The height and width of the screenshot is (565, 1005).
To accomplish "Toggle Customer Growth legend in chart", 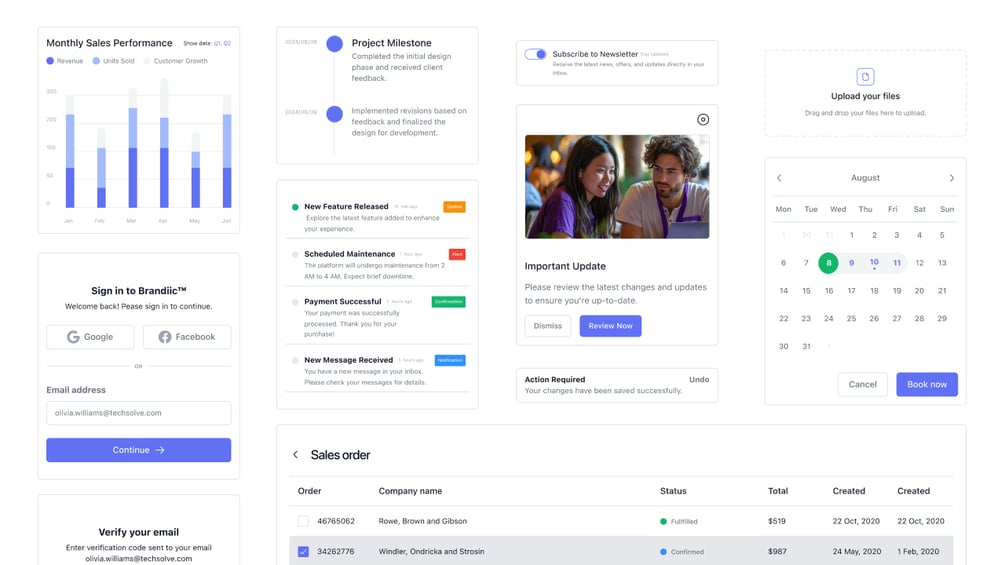I will (176, 61).
